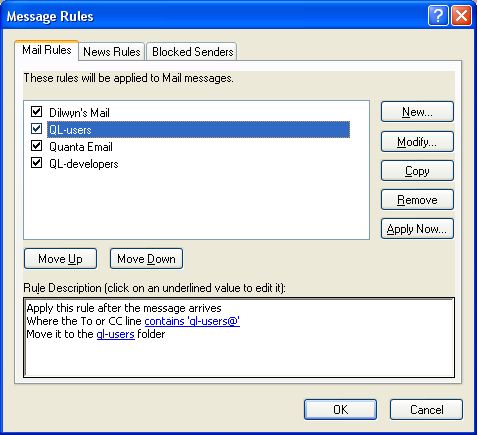478x435 pixels.
Task: Edit the contains 'ql-users@' link
Action: click(x=192, y=321)
